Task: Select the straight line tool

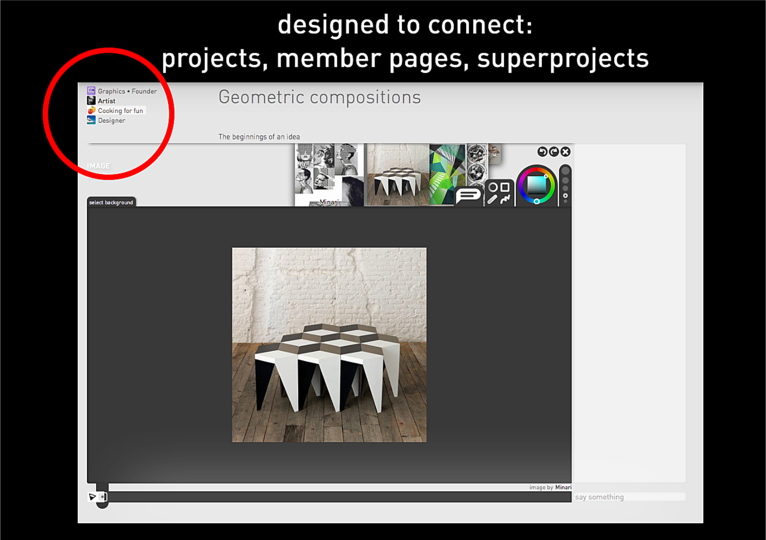Action: pos(492,199)
